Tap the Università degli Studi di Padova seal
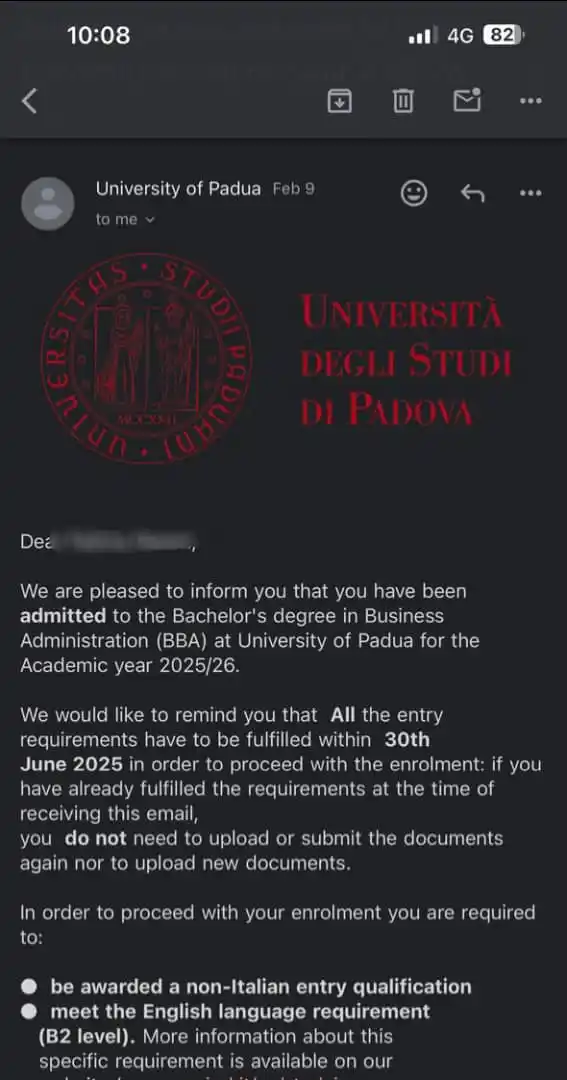The image size is (567, 1080). (x=146, y=358)
